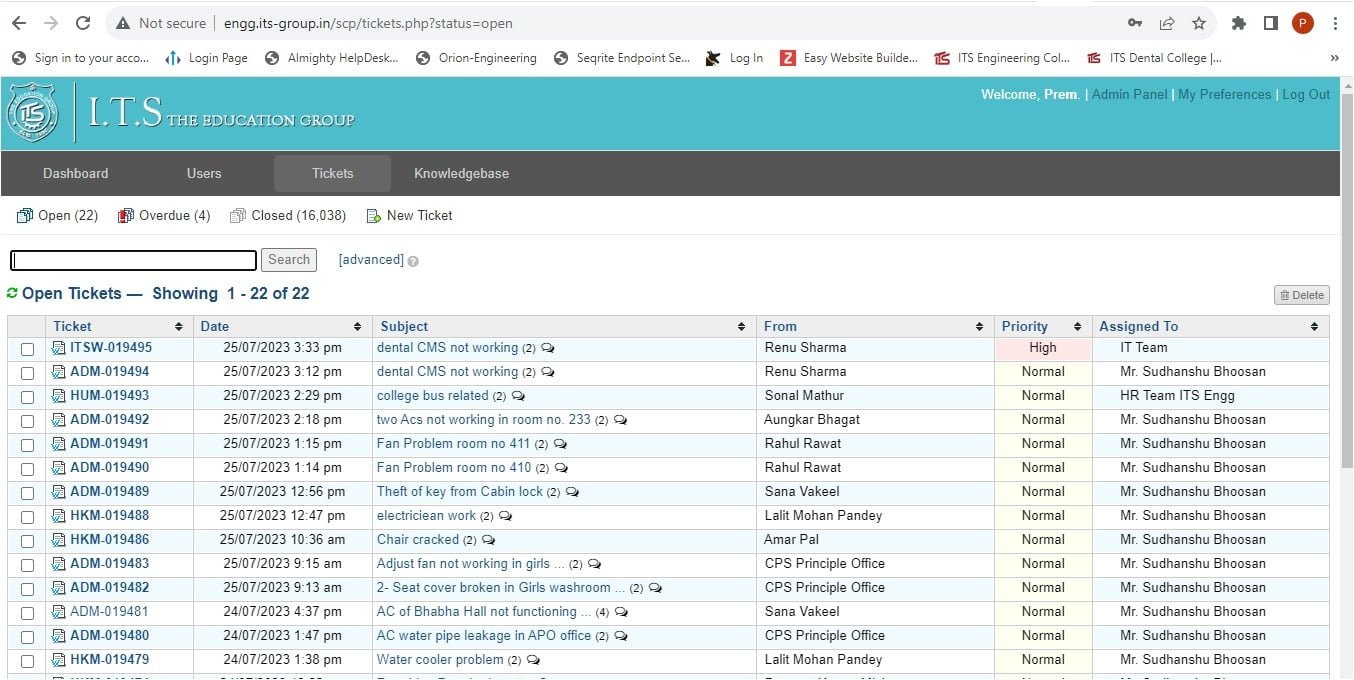Image resolution: width=1354 pixels, height=680 pixels.
Task: Switch to the Tickets tab
Action: coord(332,173)
